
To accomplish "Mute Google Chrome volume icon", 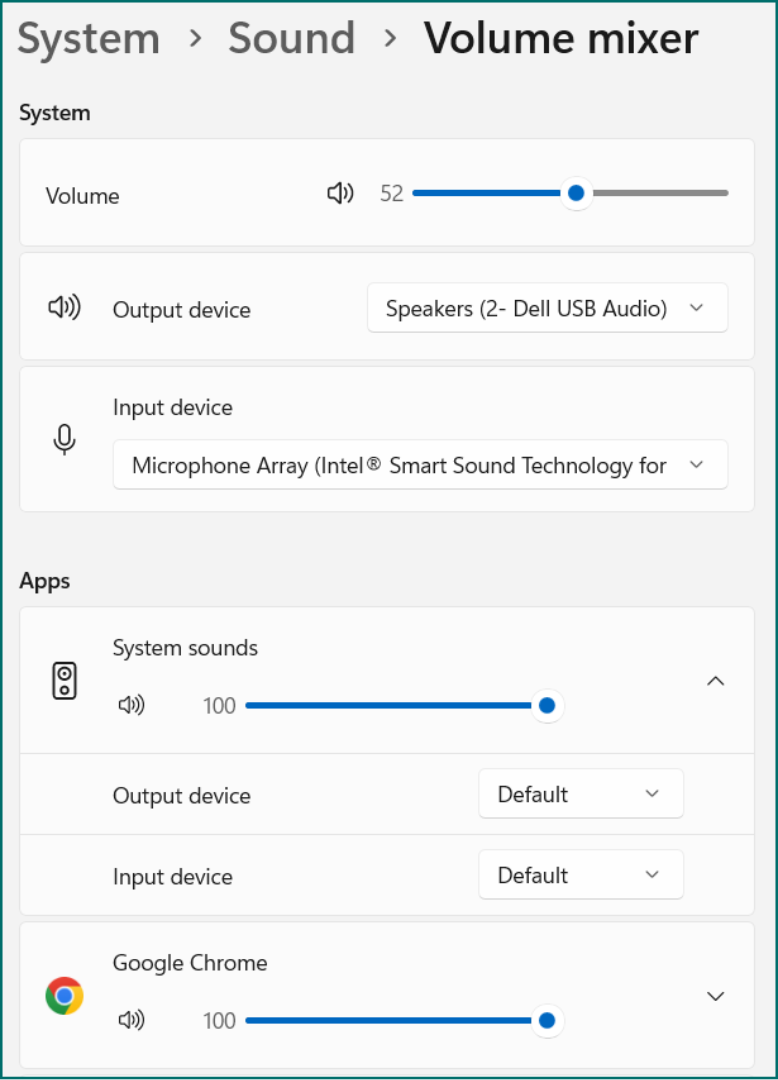I will [x=131, y=1021].
